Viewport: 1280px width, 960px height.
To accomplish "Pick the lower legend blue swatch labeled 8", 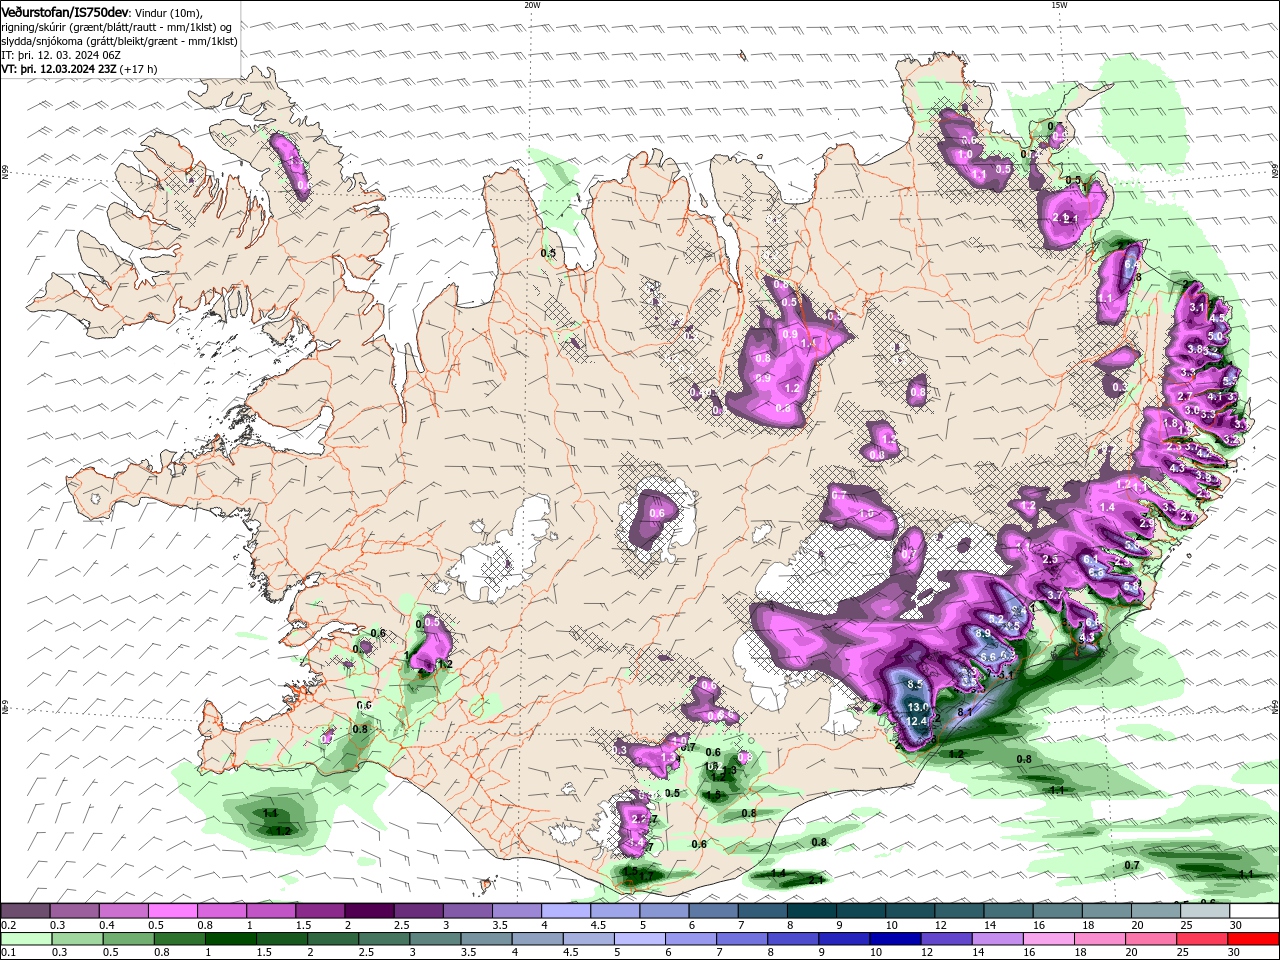I will click(x=794, y=938).
